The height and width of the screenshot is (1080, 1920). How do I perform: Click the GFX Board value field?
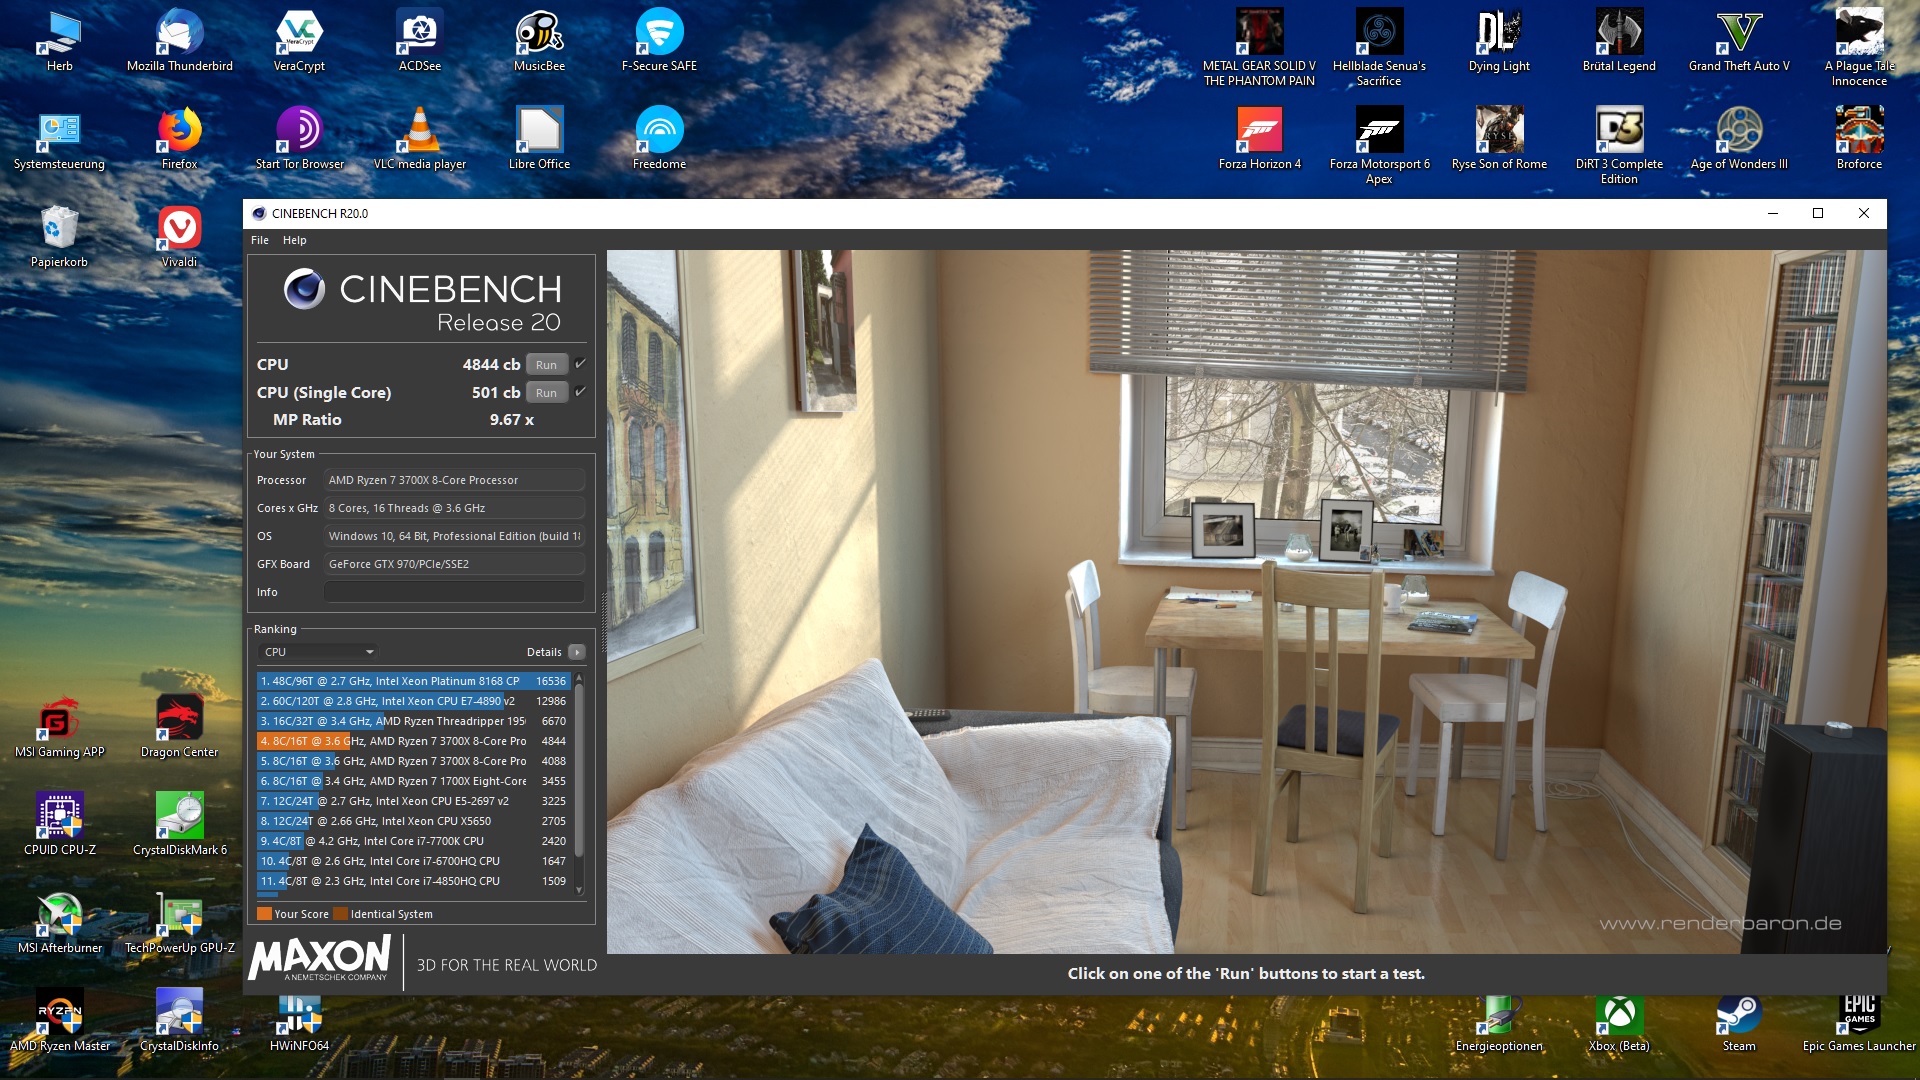[454, 564]
